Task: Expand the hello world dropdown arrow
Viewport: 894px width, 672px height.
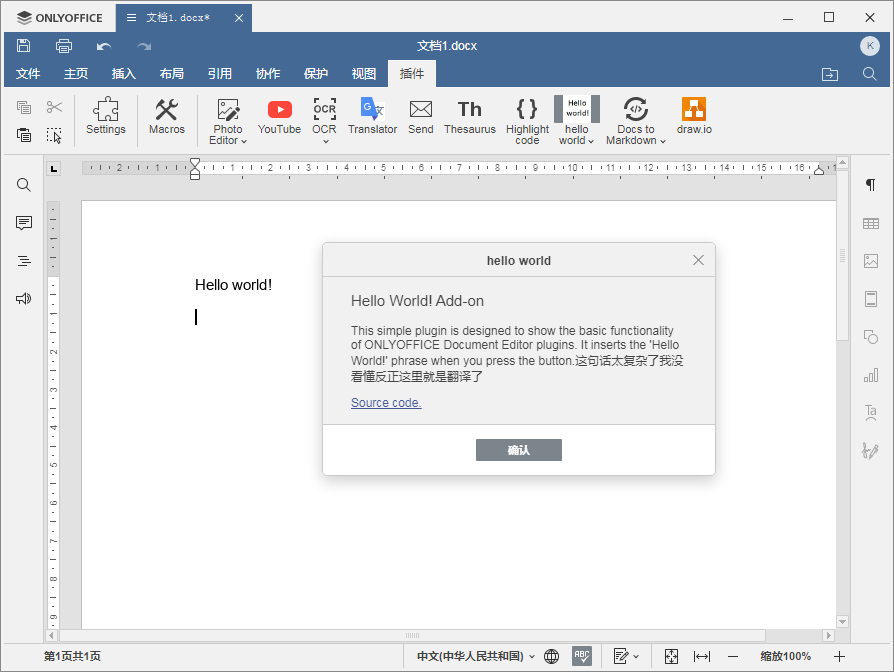Action: (x=591, y=141)
